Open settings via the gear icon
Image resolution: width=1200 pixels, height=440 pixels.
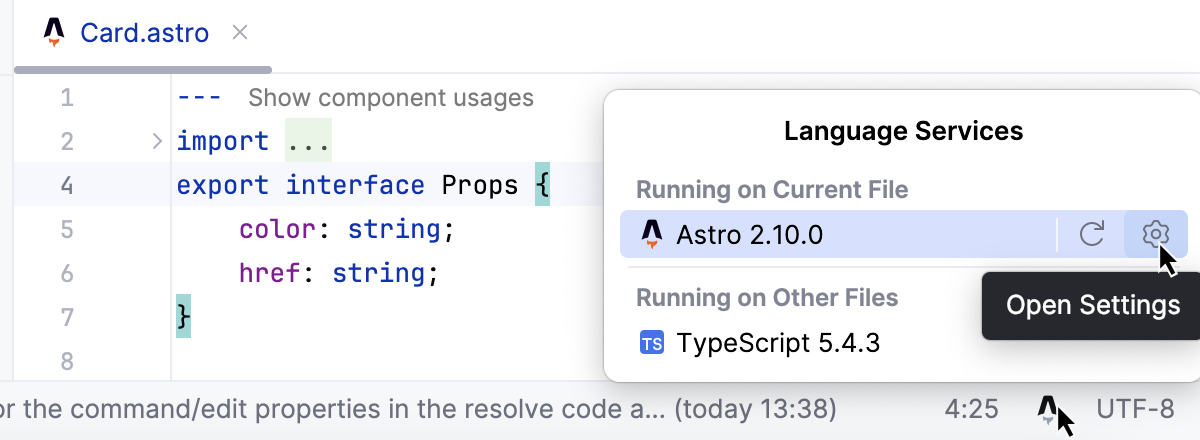pyautogui.click(x=1155, y=234)
